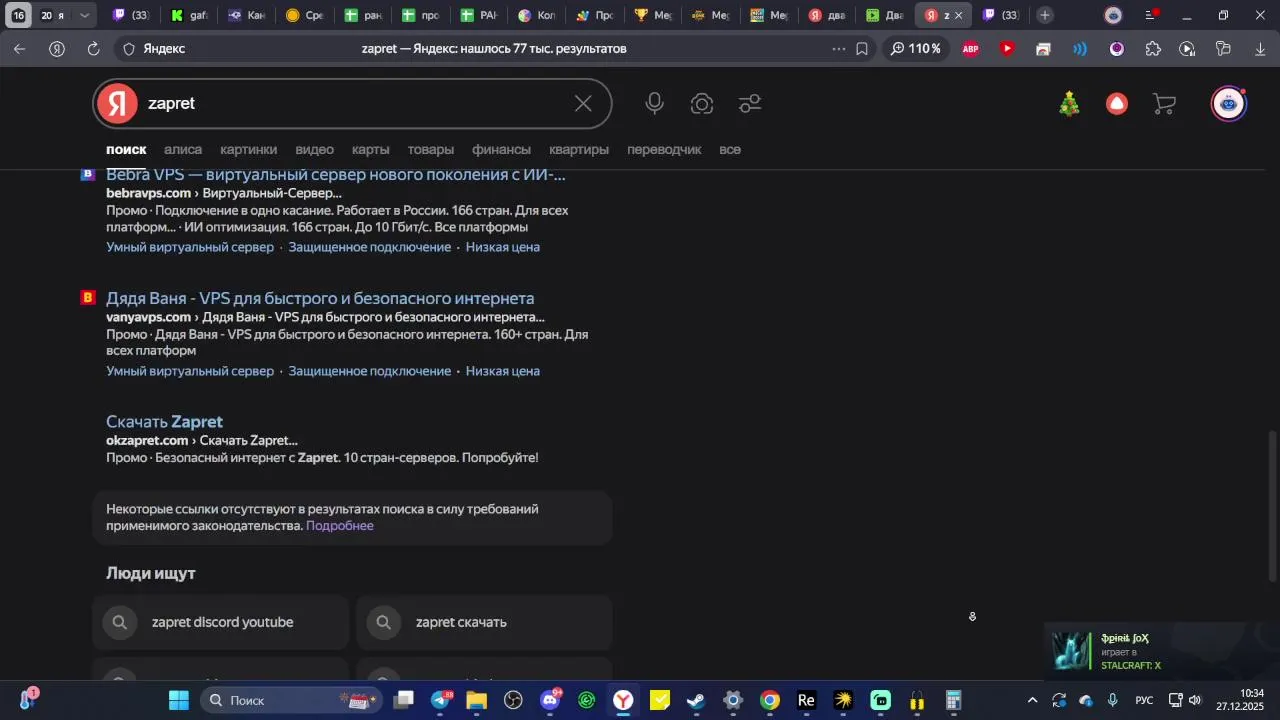Open the ABP ad blocker extension
The image size is (1280, 720).
(x=970, y=49)
